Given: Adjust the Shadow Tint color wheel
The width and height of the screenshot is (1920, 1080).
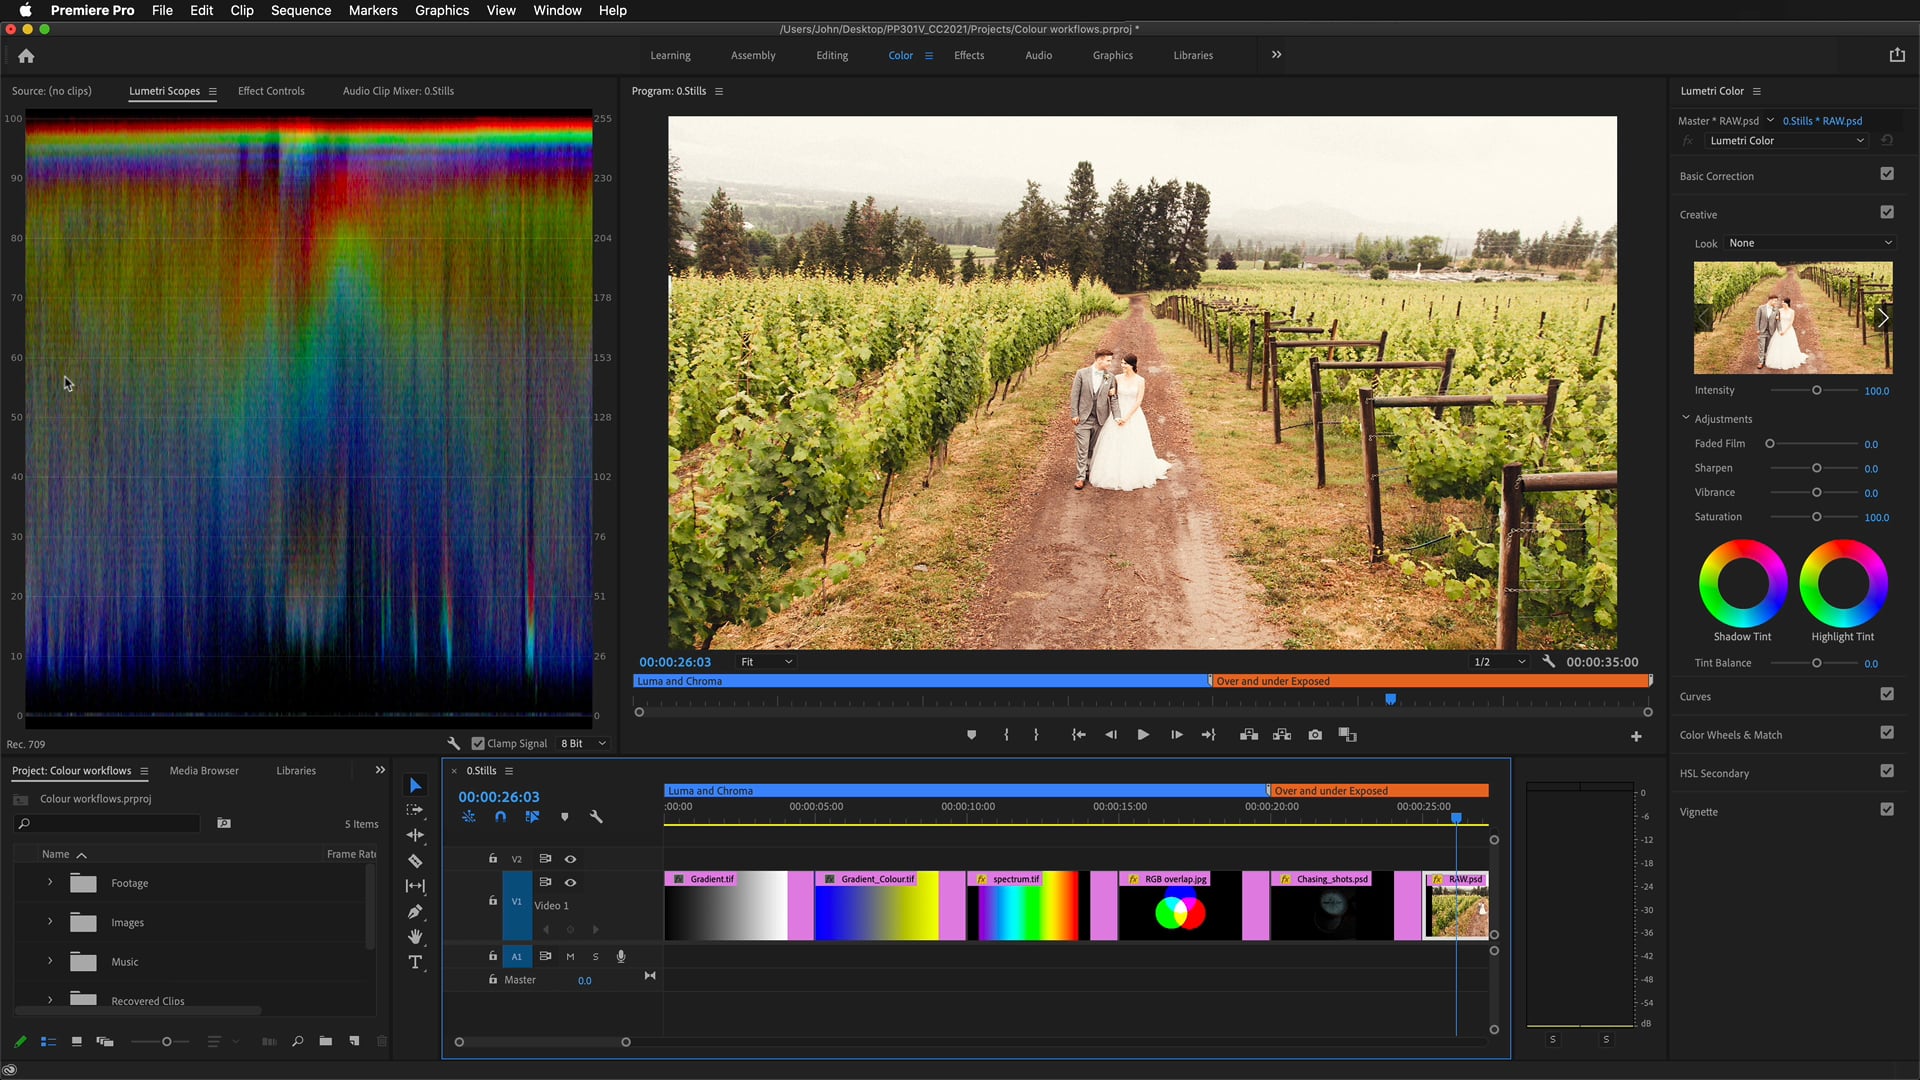Looking at the screenshot, I should 1743,584.
